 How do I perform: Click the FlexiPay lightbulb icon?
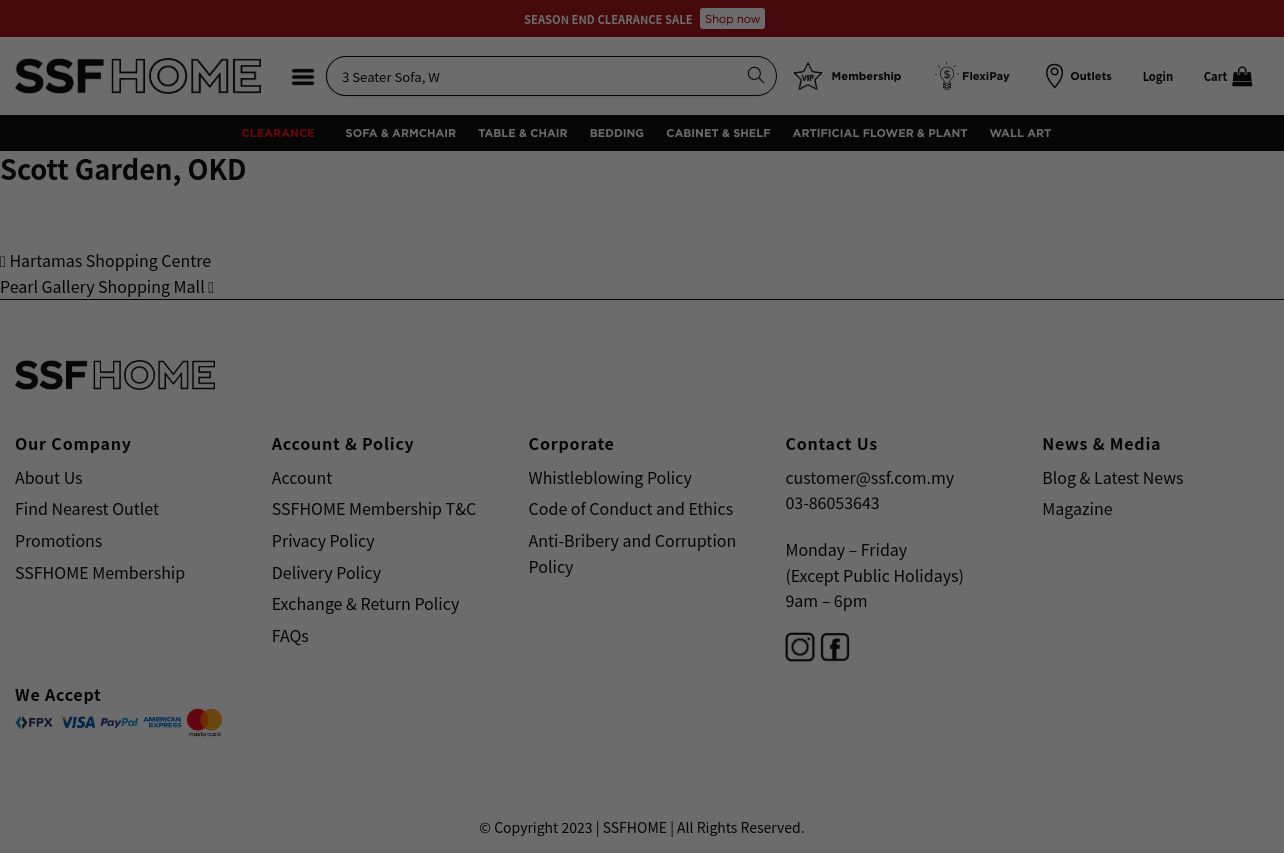[946, 76]
